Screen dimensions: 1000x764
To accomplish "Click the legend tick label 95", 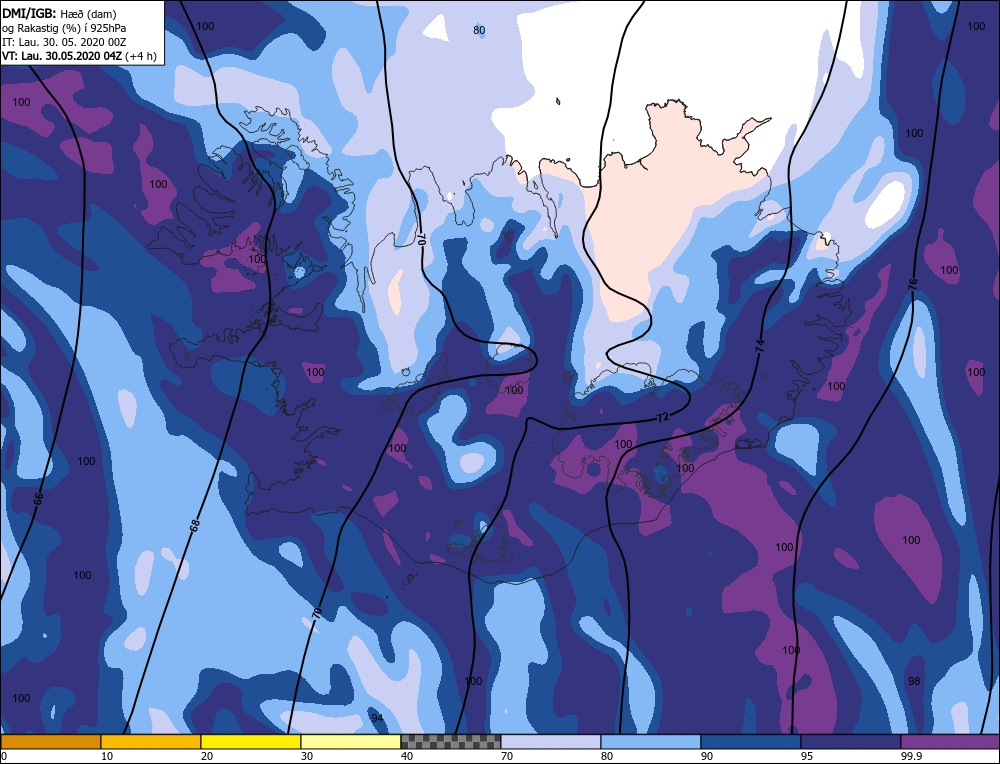I will tap(807, 756).
